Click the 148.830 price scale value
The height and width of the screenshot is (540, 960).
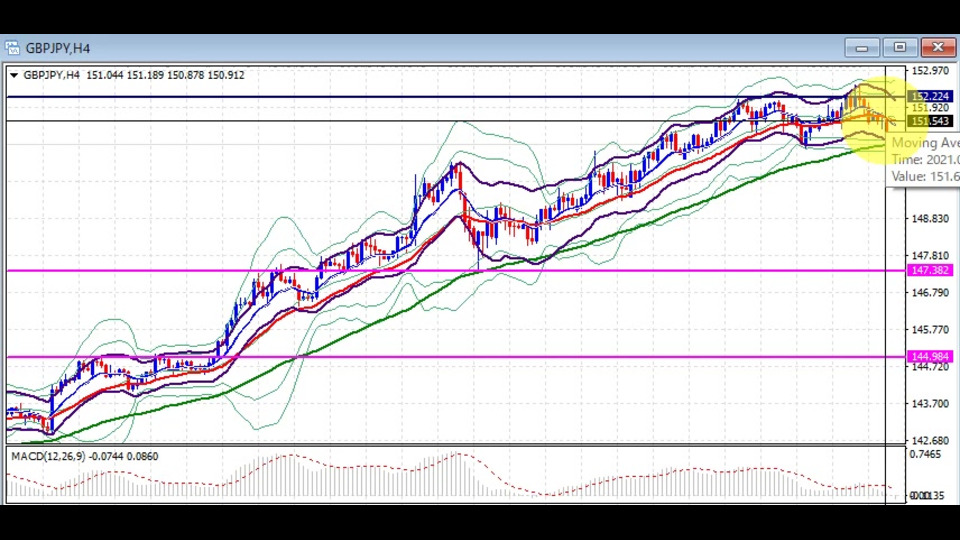pos(929,219)
